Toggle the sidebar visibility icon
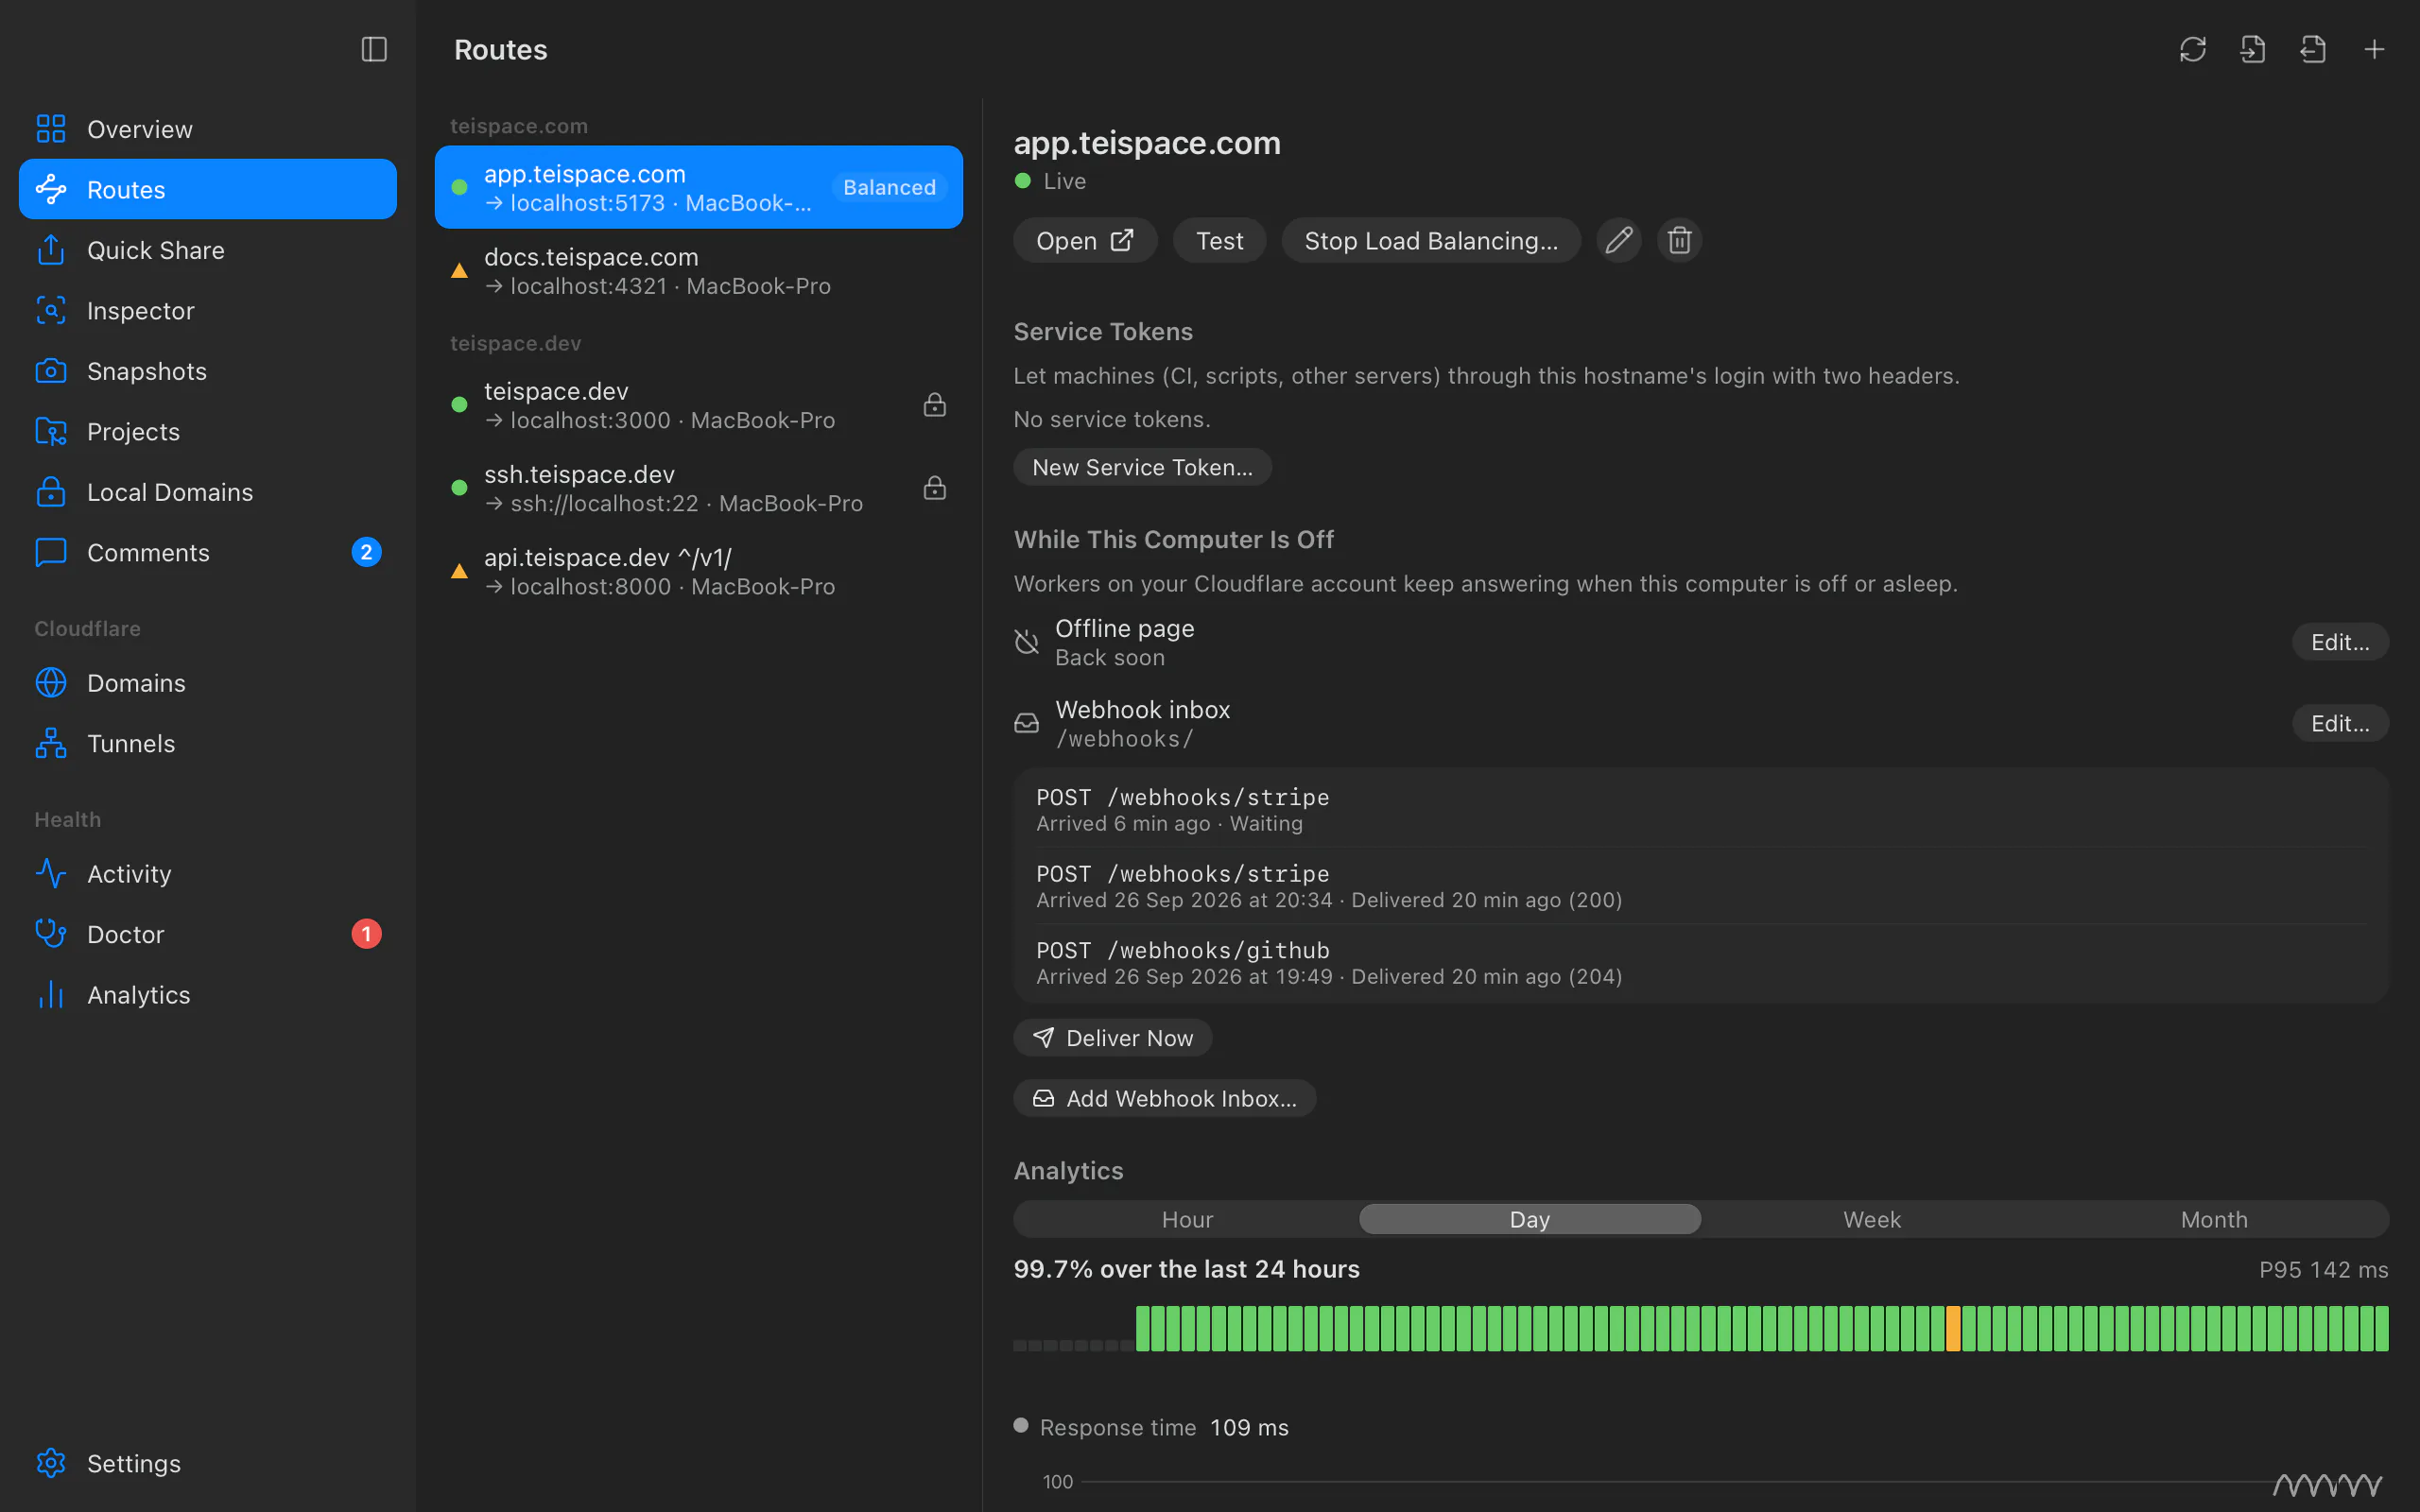 [374, 49]
